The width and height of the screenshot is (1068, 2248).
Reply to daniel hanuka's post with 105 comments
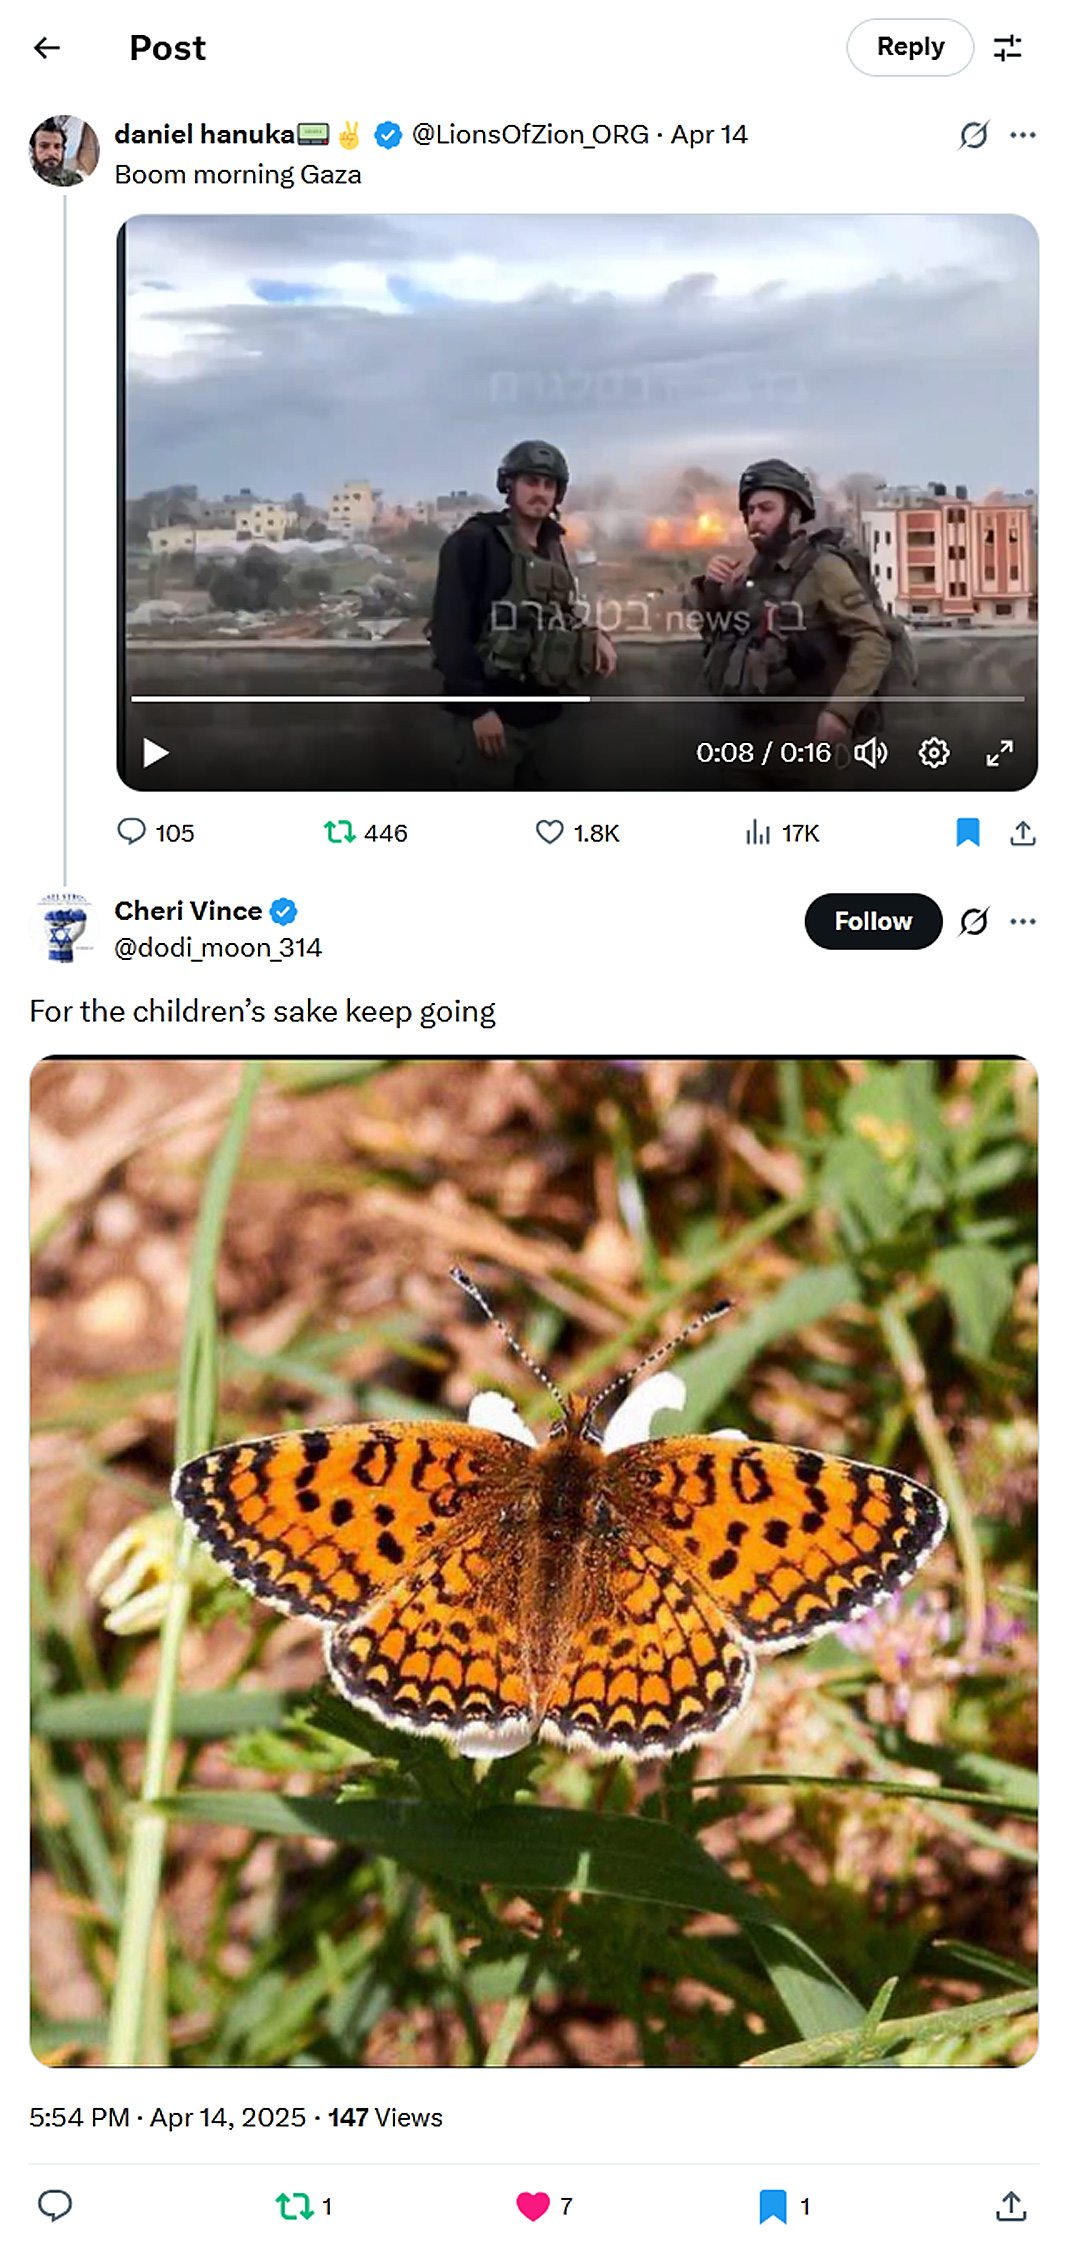132,832
